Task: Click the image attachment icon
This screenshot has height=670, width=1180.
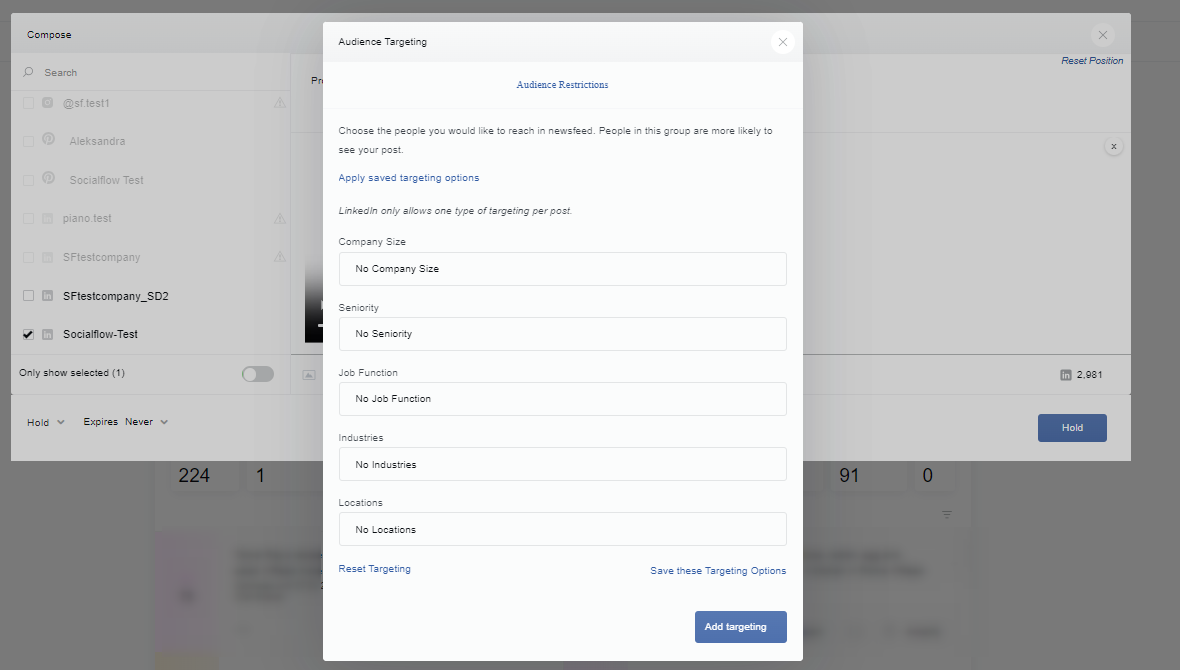Action: point(309,375)
